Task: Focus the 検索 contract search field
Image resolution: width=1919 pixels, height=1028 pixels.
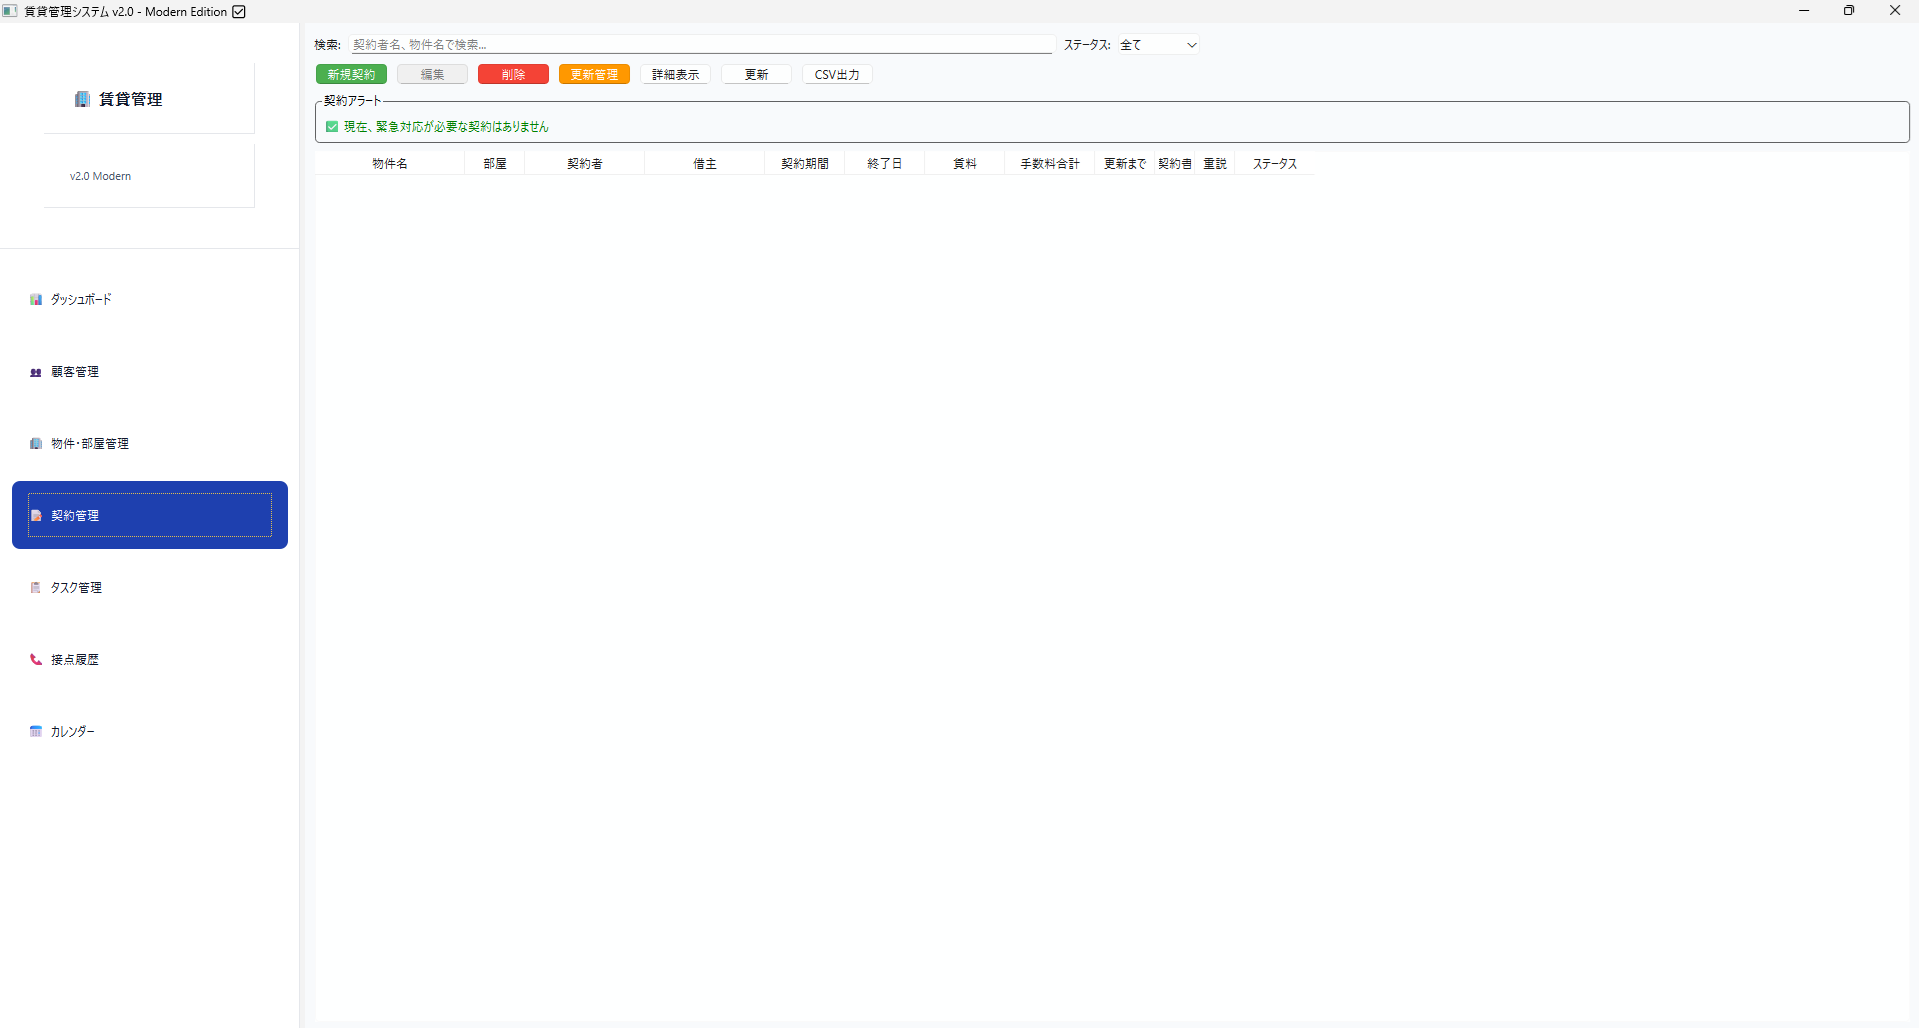Action: pos(702,45)
